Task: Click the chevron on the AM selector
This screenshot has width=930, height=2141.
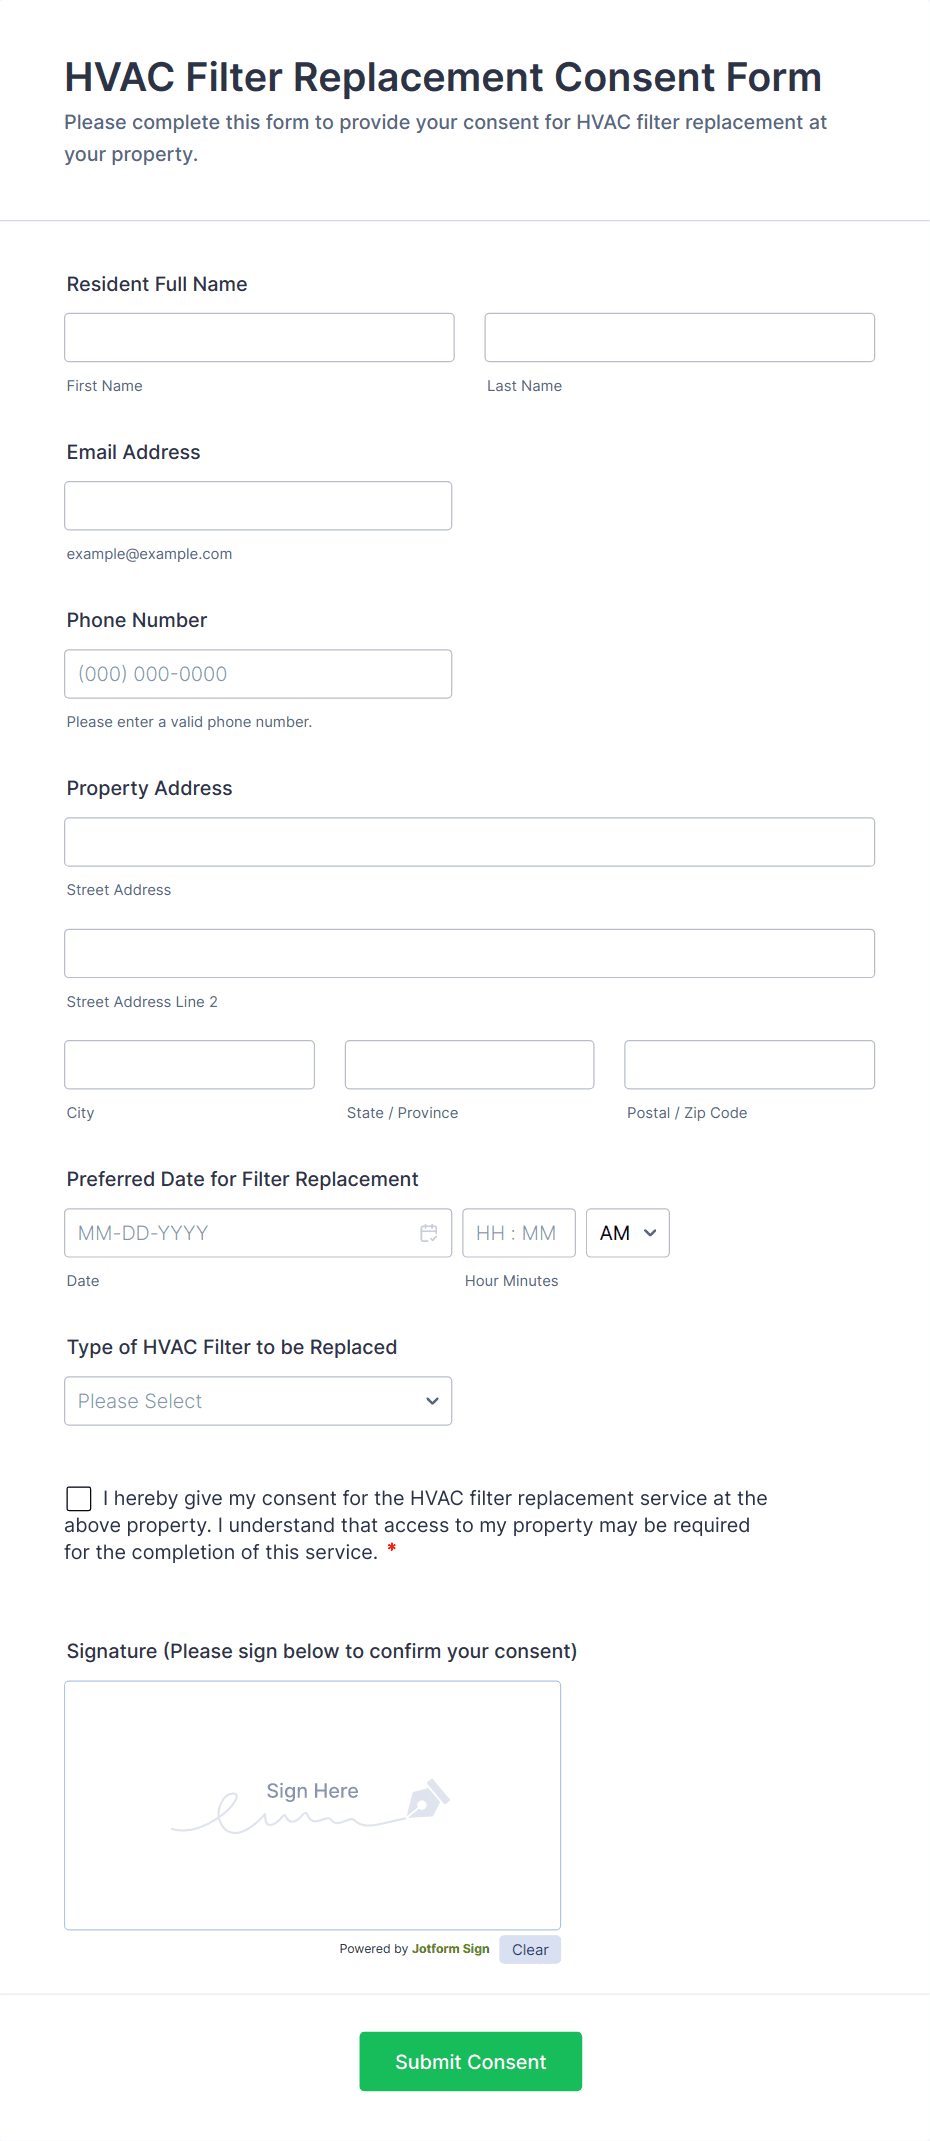Action: click(648, 1233)
